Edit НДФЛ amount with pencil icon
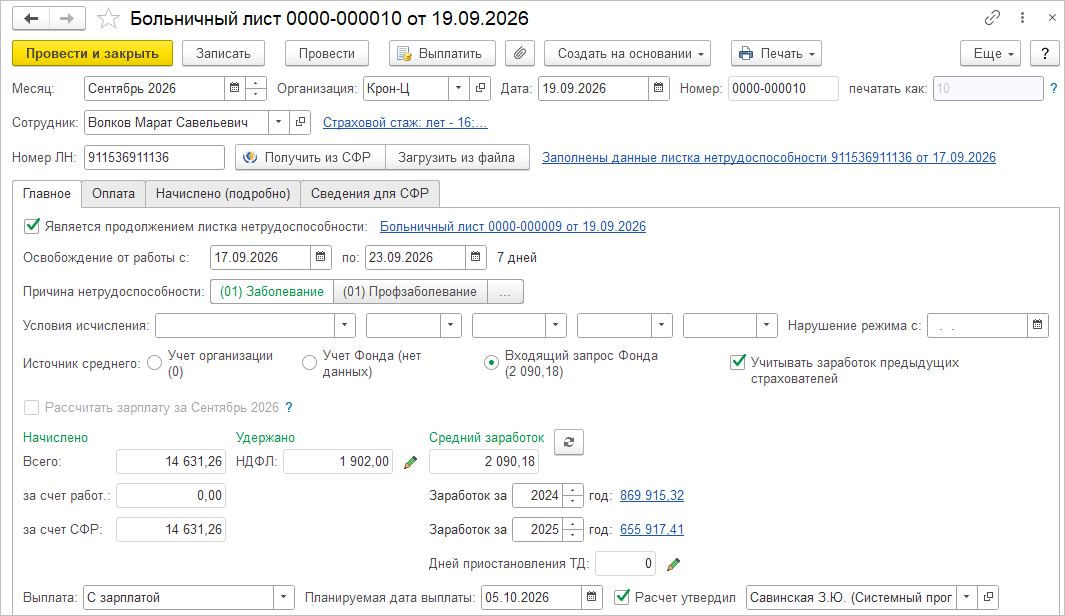The image size is (1065, 616). (410, 463)
